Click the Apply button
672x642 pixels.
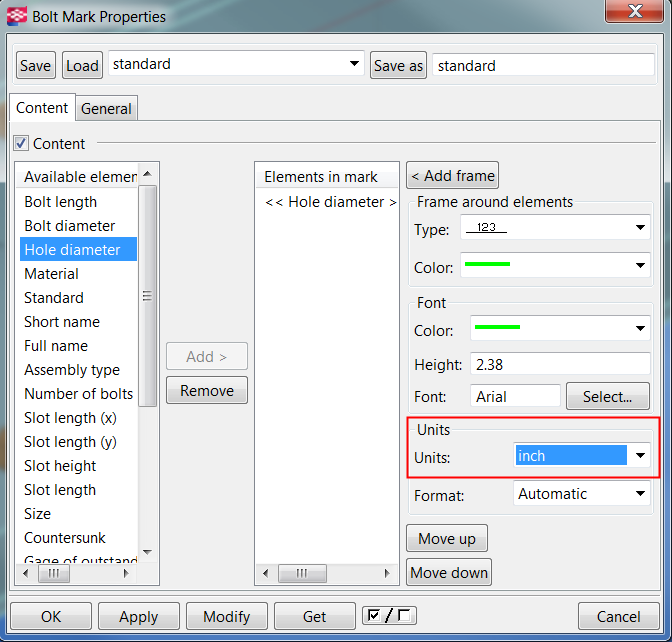(138, 617)
